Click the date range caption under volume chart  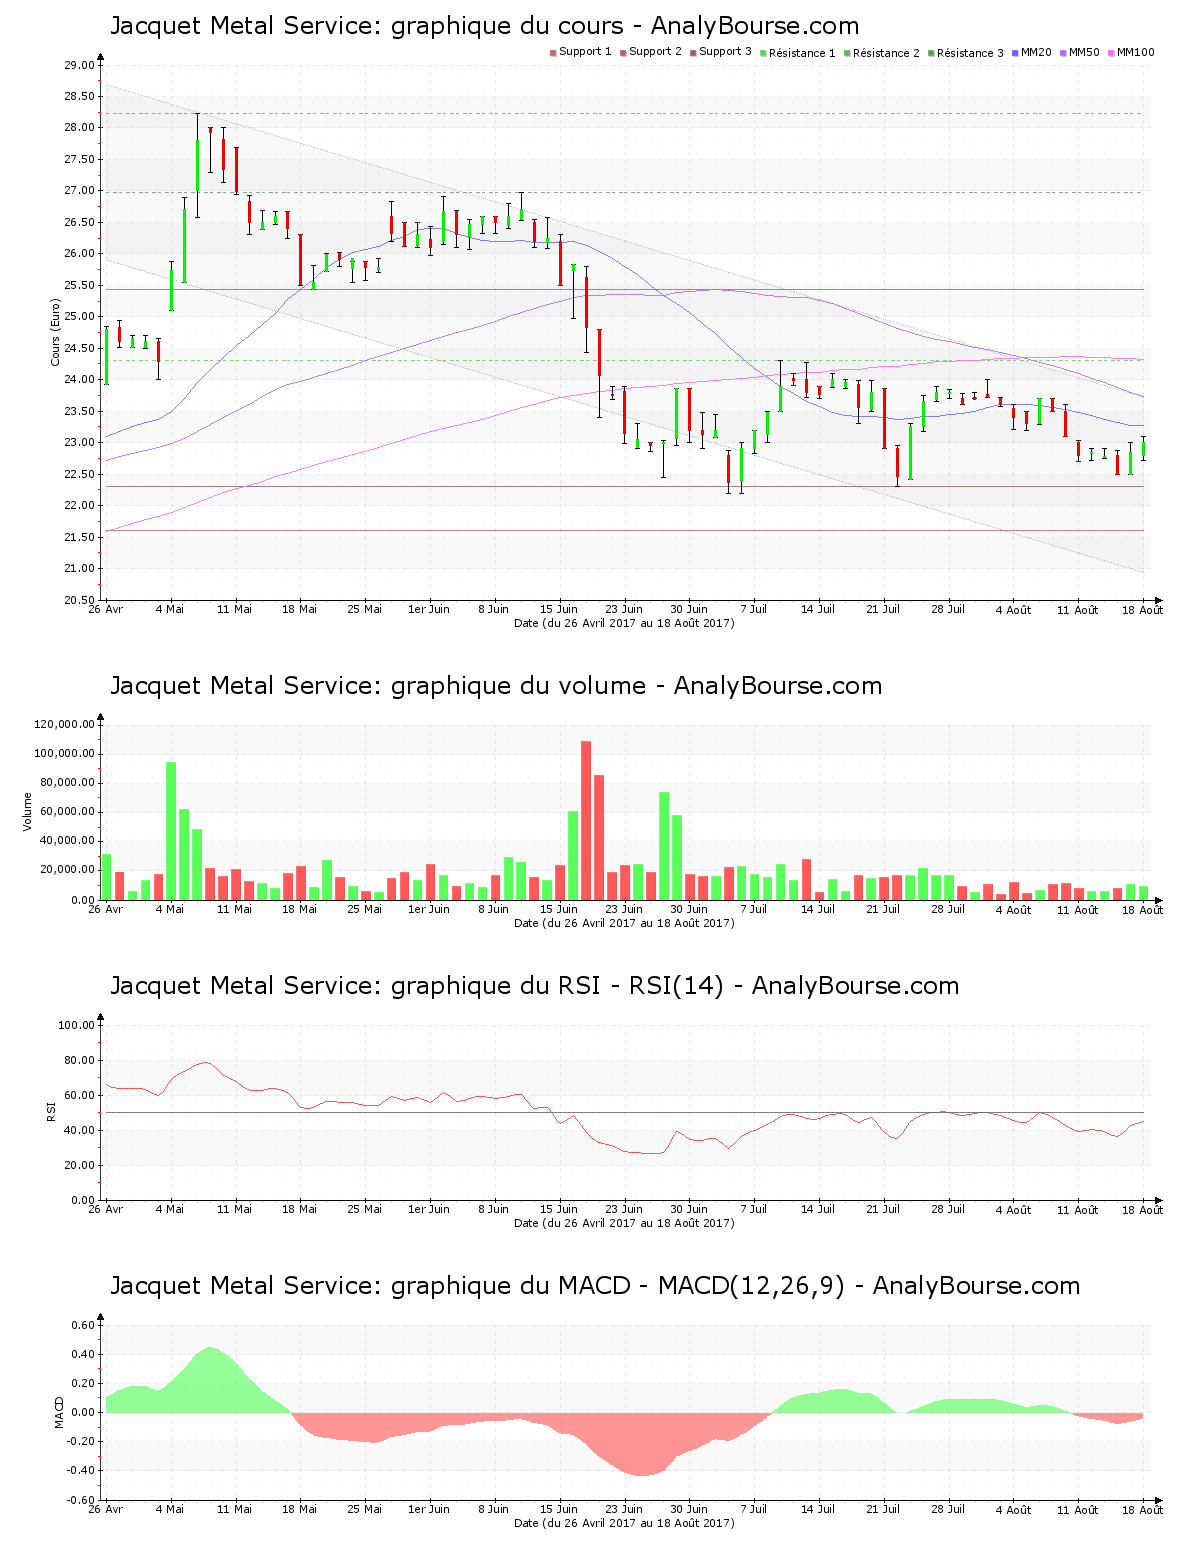click(624, 923)
